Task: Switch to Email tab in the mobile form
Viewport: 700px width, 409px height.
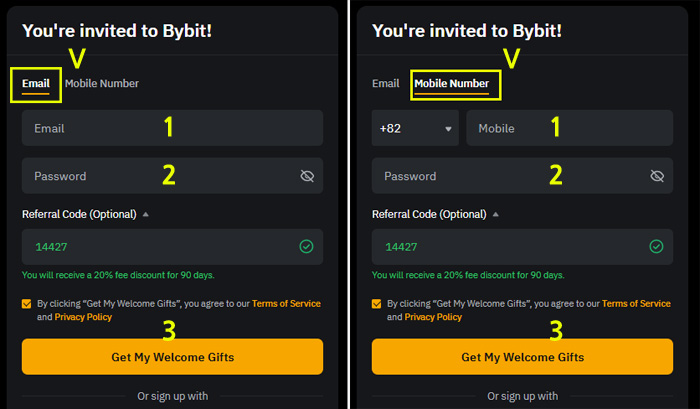Action: 385,84
